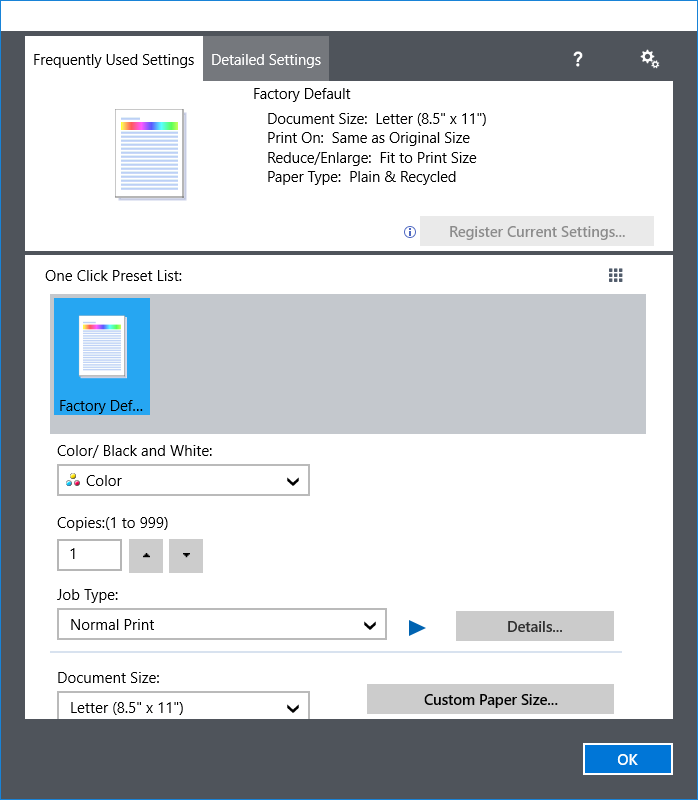Open the Custom Paper Size... dialog
Image resolution: width=698 pixels, height=800 pixels.
(x=490, y=700)
